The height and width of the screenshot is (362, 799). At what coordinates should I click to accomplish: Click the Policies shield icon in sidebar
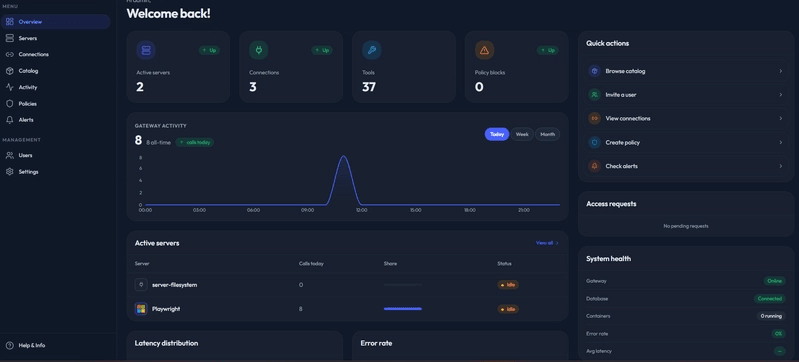10,104
